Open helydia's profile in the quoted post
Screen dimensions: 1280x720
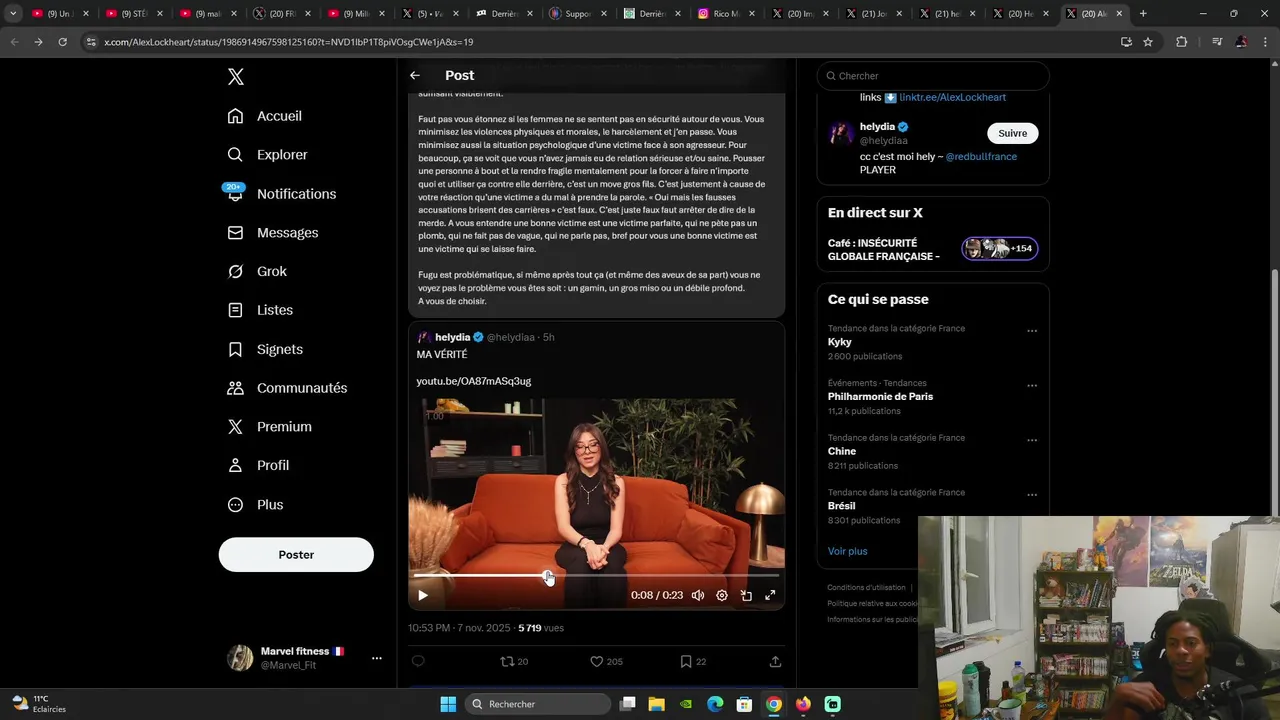click(x=453, y=337)
